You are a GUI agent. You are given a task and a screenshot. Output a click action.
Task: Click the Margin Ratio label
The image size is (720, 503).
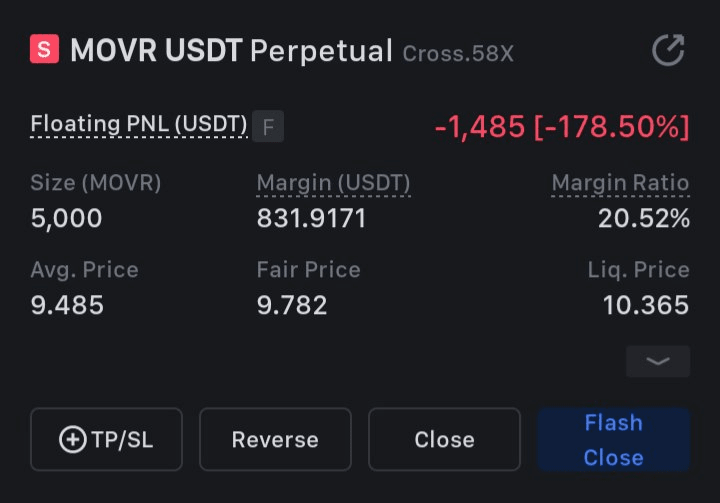[620, 183]
